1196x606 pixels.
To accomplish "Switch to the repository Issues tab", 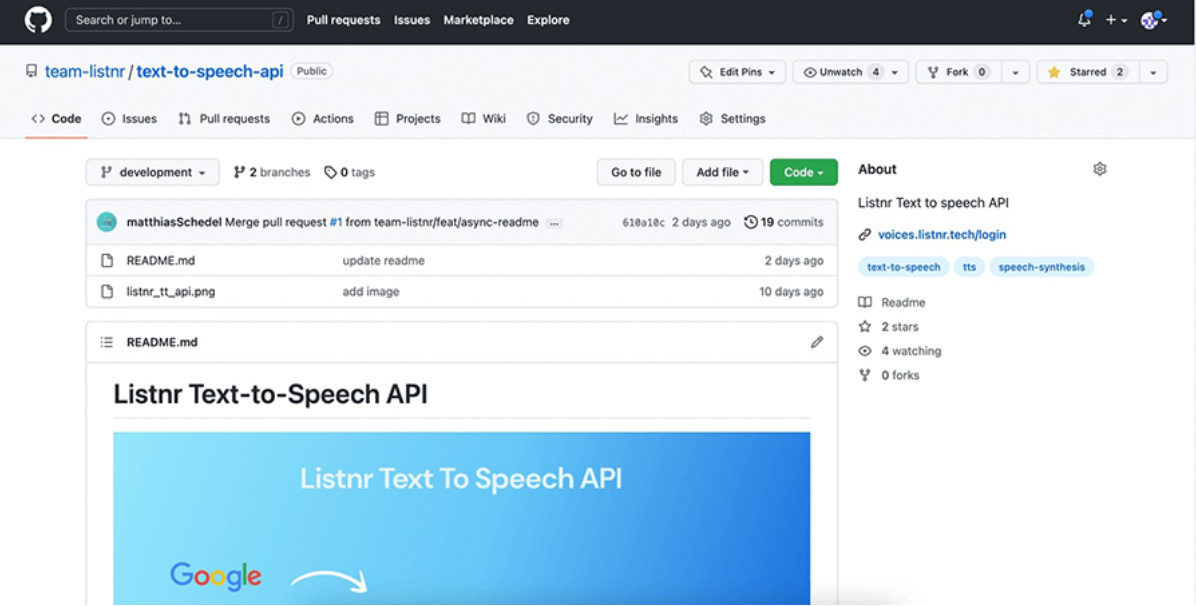I will pos(129,118).
